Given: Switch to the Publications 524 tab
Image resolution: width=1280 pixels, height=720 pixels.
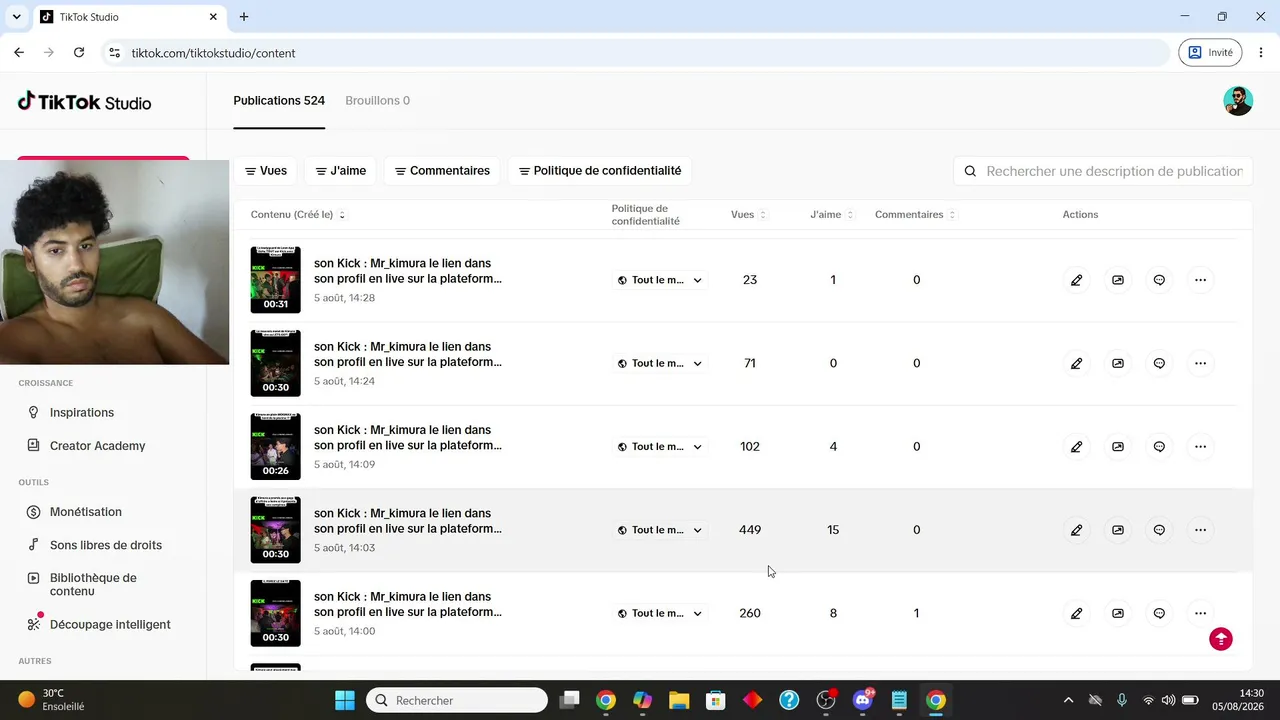Looking at the screenshot, I should [279, 101].
